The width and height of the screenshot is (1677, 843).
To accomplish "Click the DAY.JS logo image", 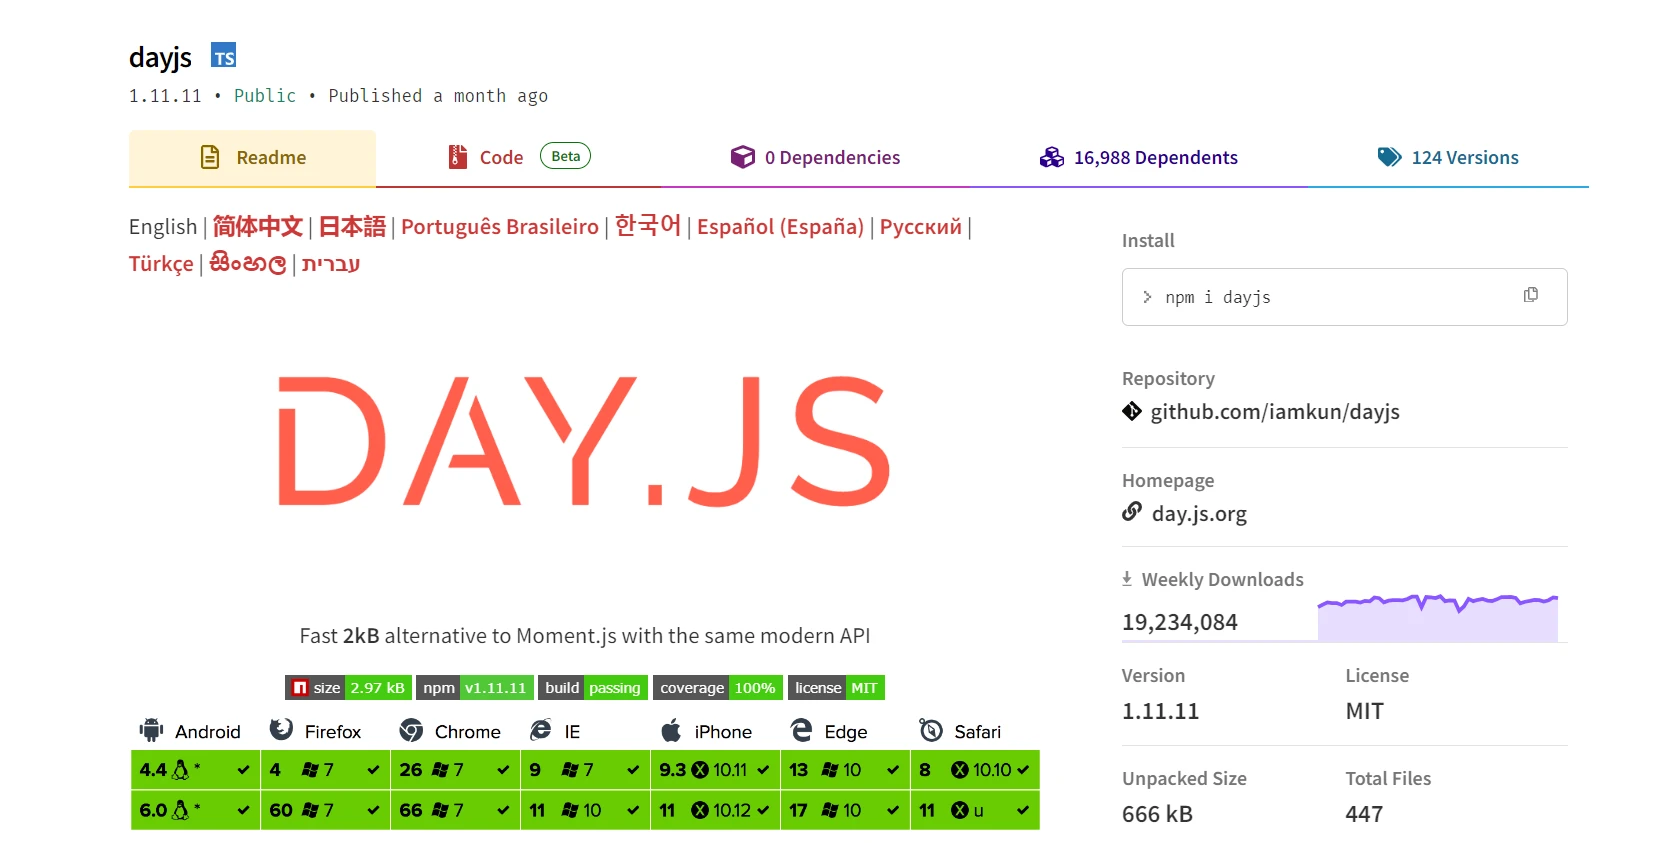I will [x=584, y=441].
